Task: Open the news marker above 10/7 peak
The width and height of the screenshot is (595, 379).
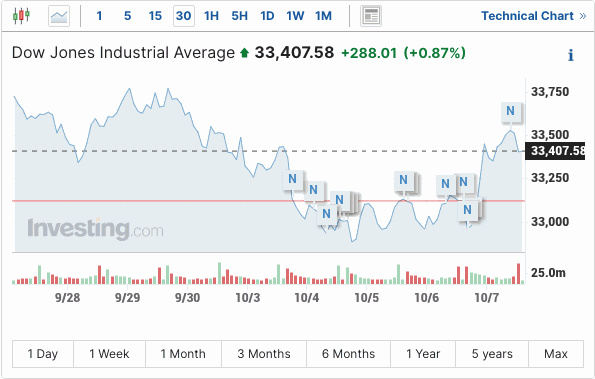Action: [510, 111]
